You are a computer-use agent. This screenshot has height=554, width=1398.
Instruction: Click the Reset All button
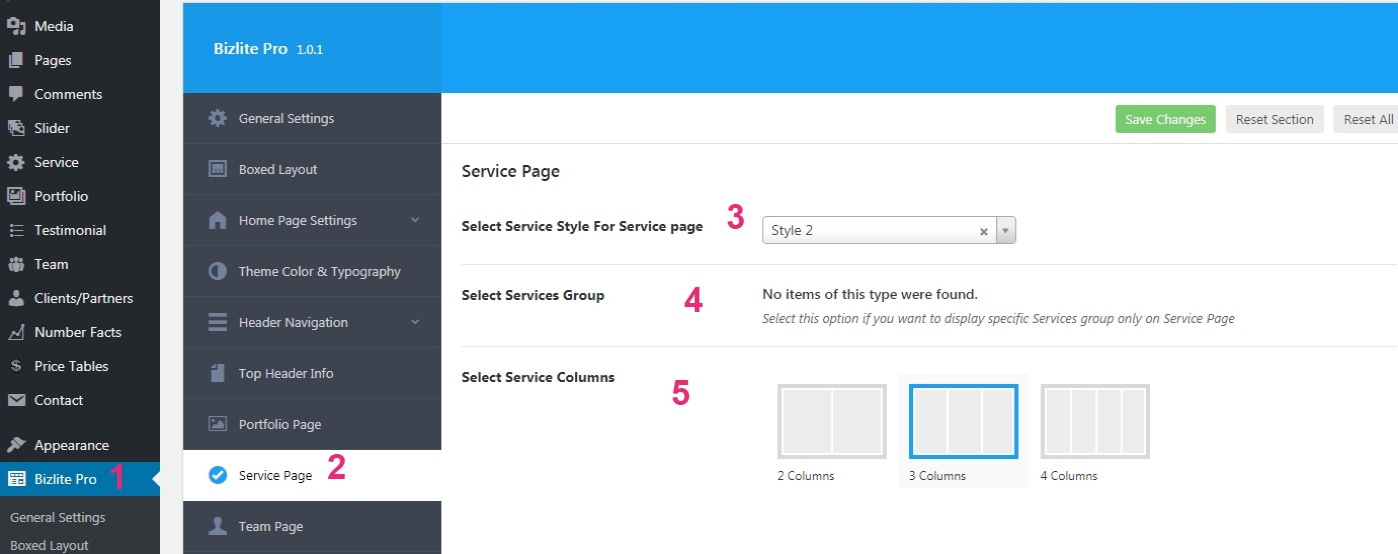click(x=1367, y=119)
